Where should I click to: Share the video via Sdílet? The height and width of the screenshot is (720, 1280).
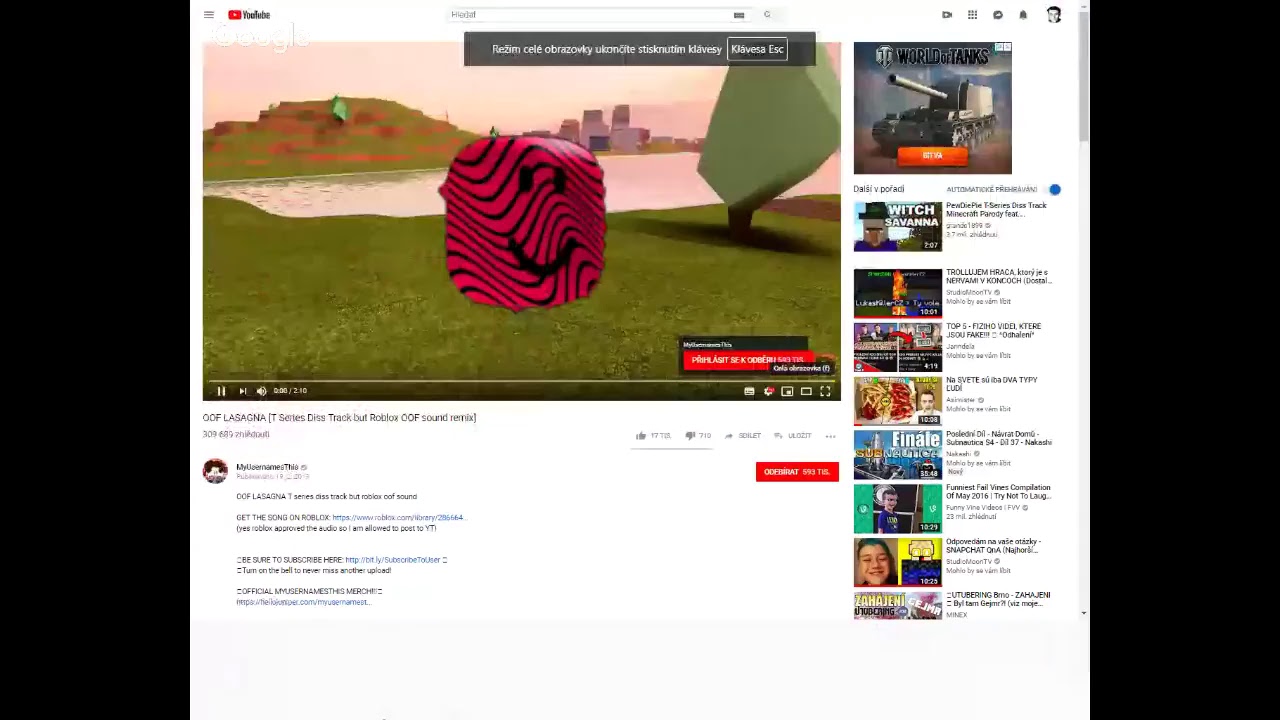[743, 436]
